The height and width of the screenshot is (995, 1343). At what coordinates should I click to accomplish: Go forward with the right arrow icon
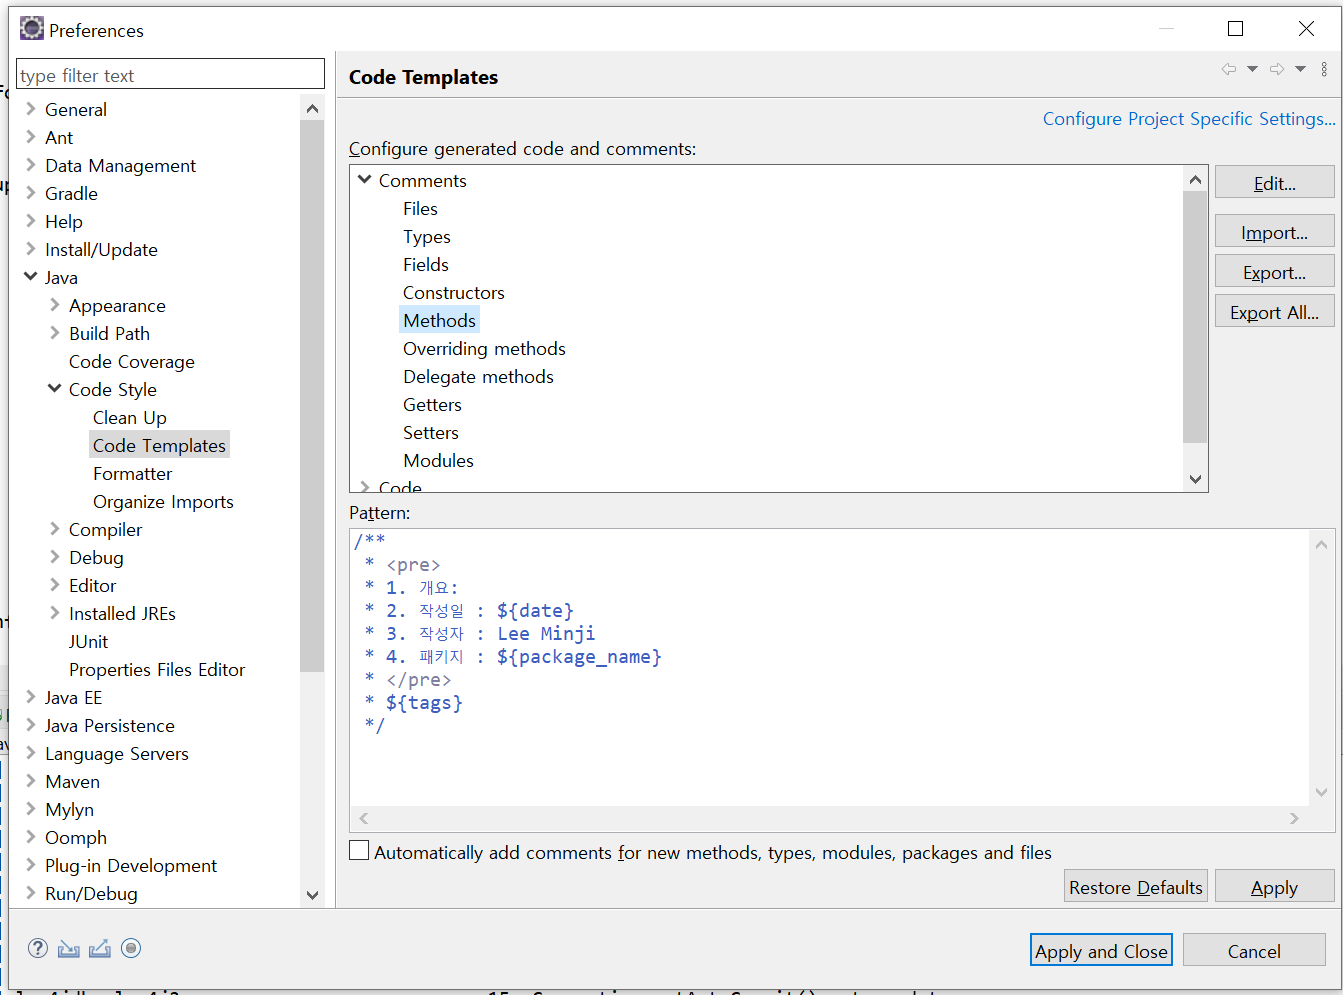(x=1277, y=69)
